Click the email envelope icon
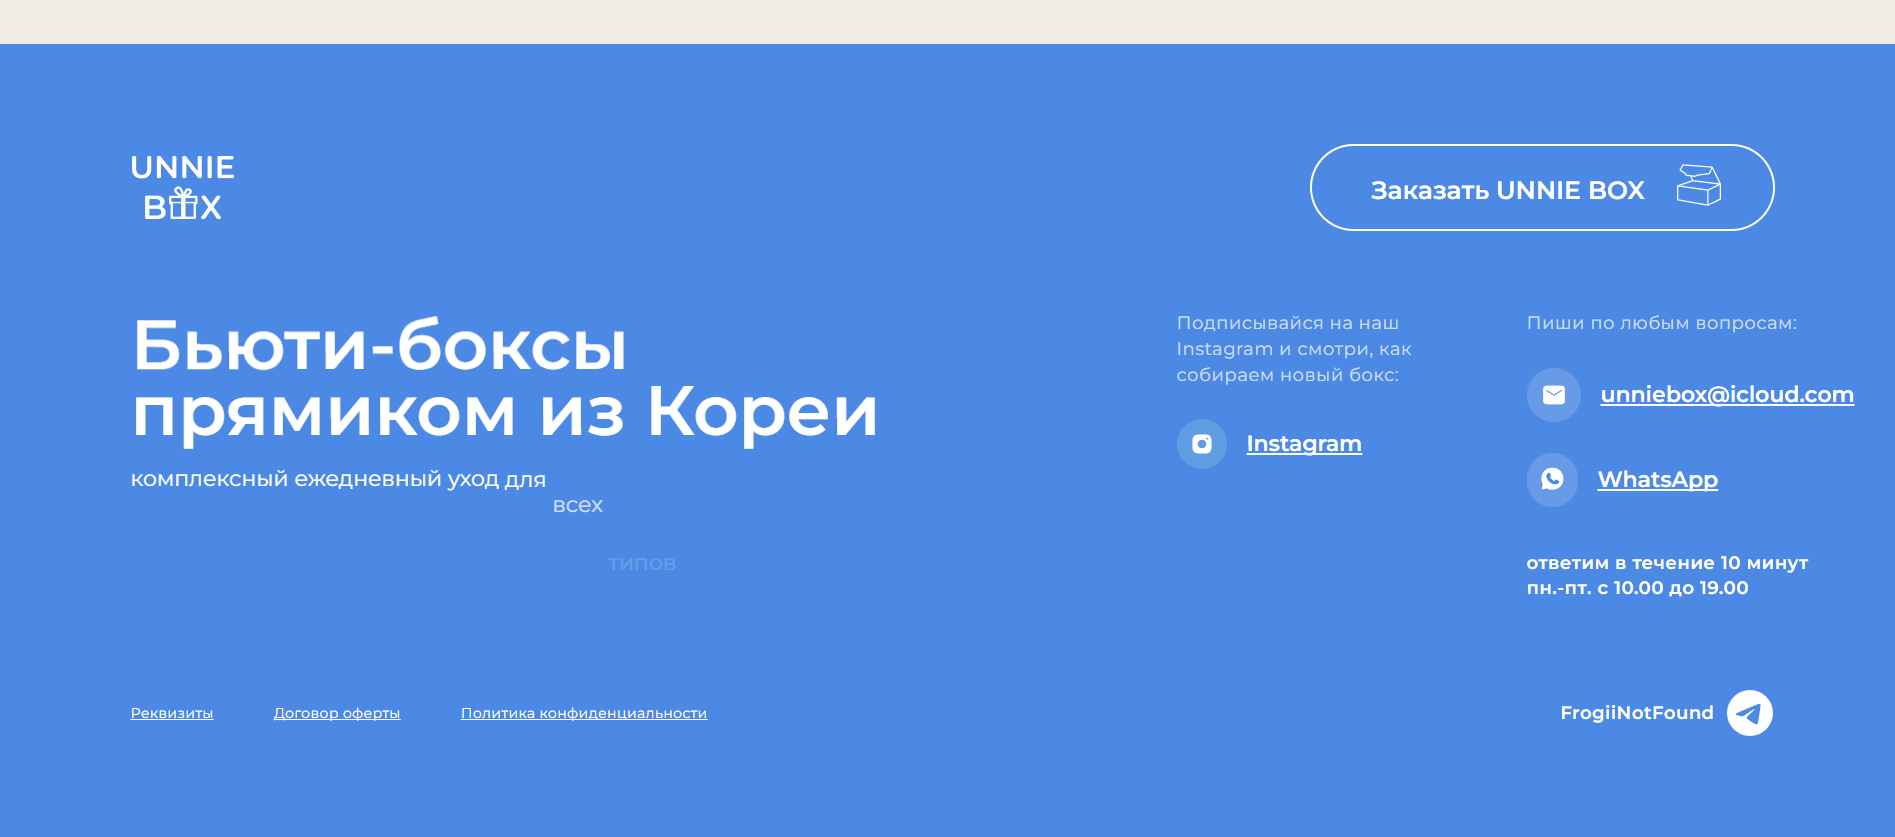The image size is (1895, 837). 1554,395
